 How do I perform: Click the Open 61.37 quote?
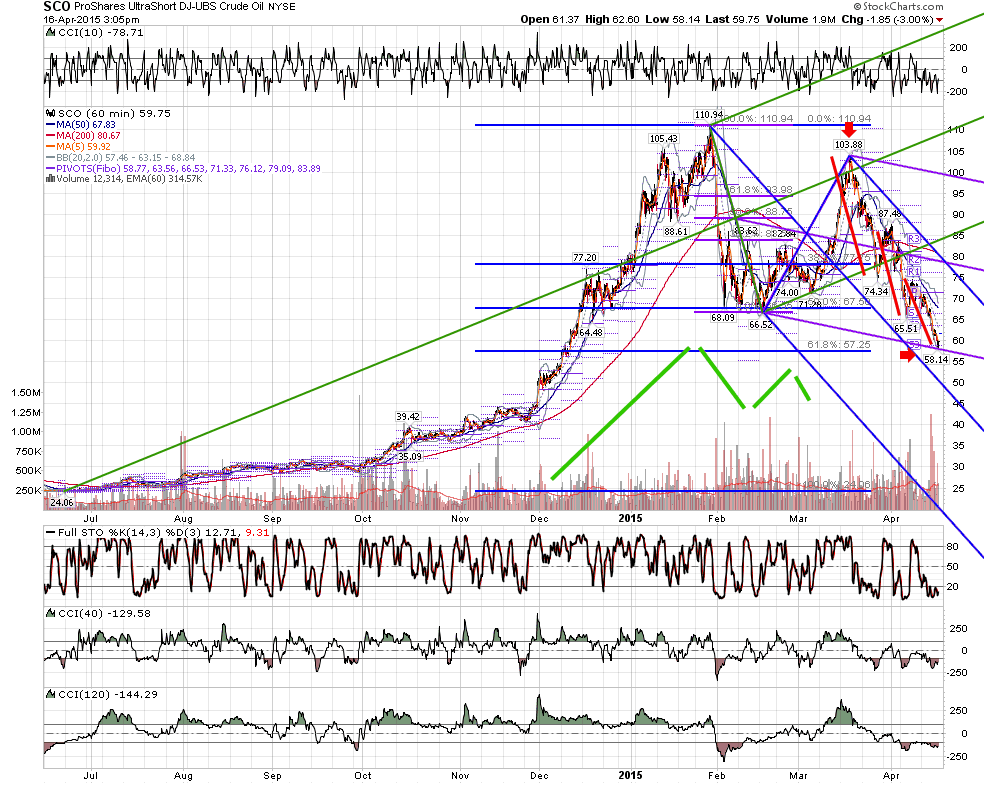(x=550, y=20)
